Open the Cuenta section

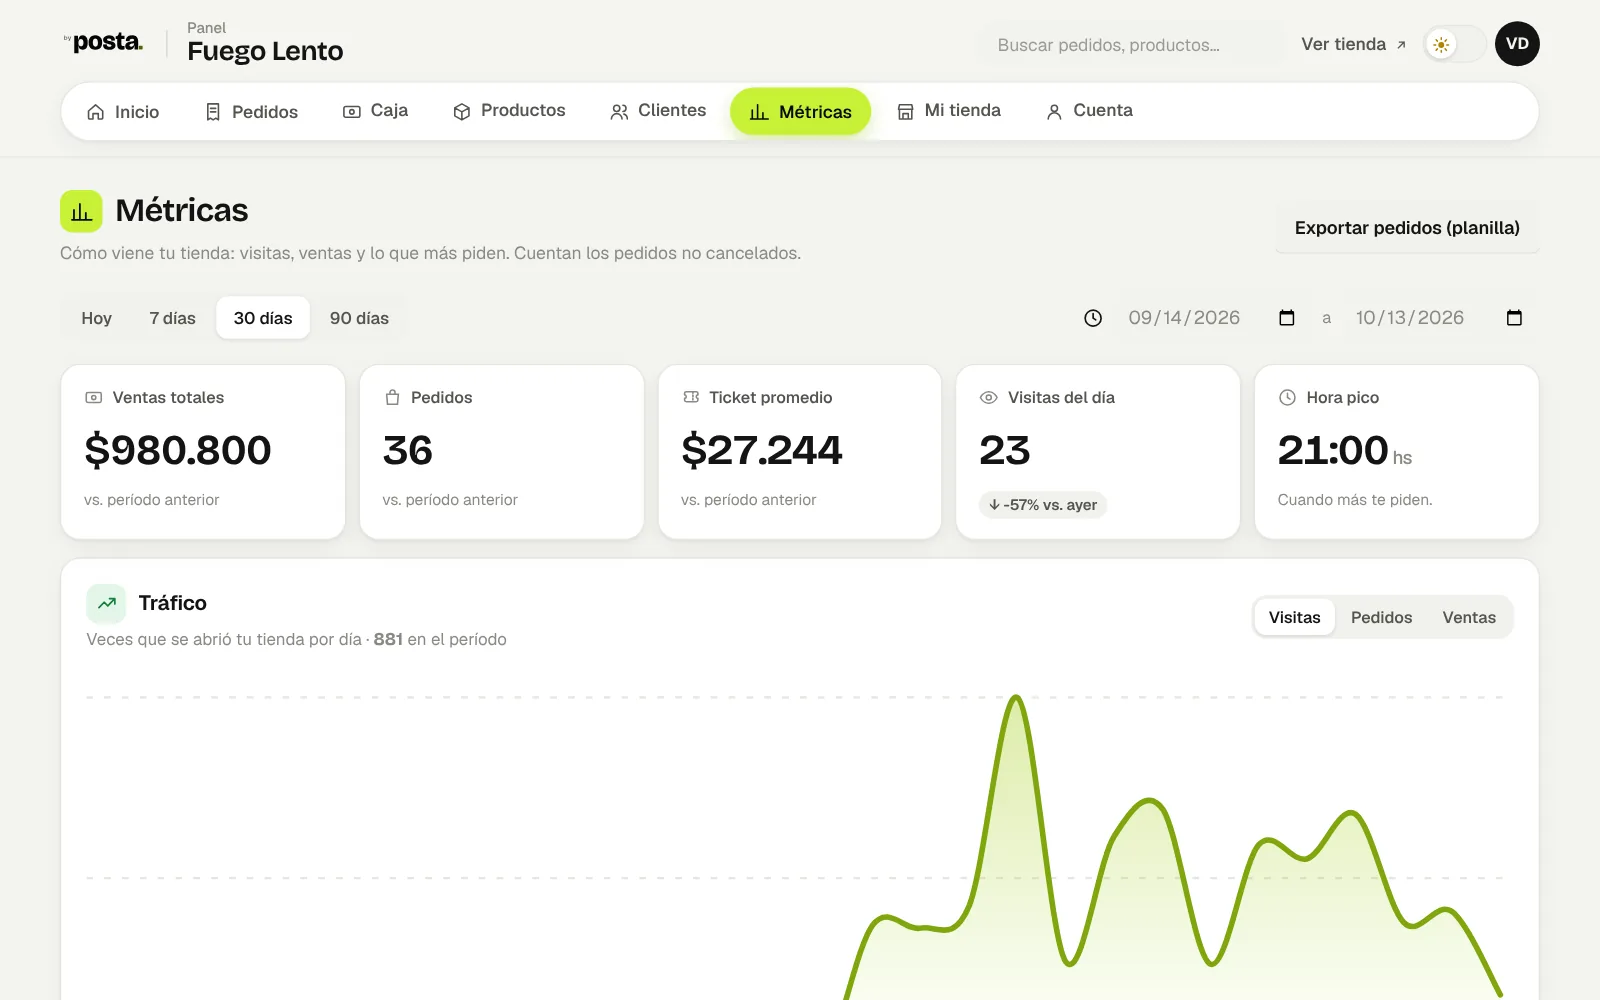point(1089,111)
